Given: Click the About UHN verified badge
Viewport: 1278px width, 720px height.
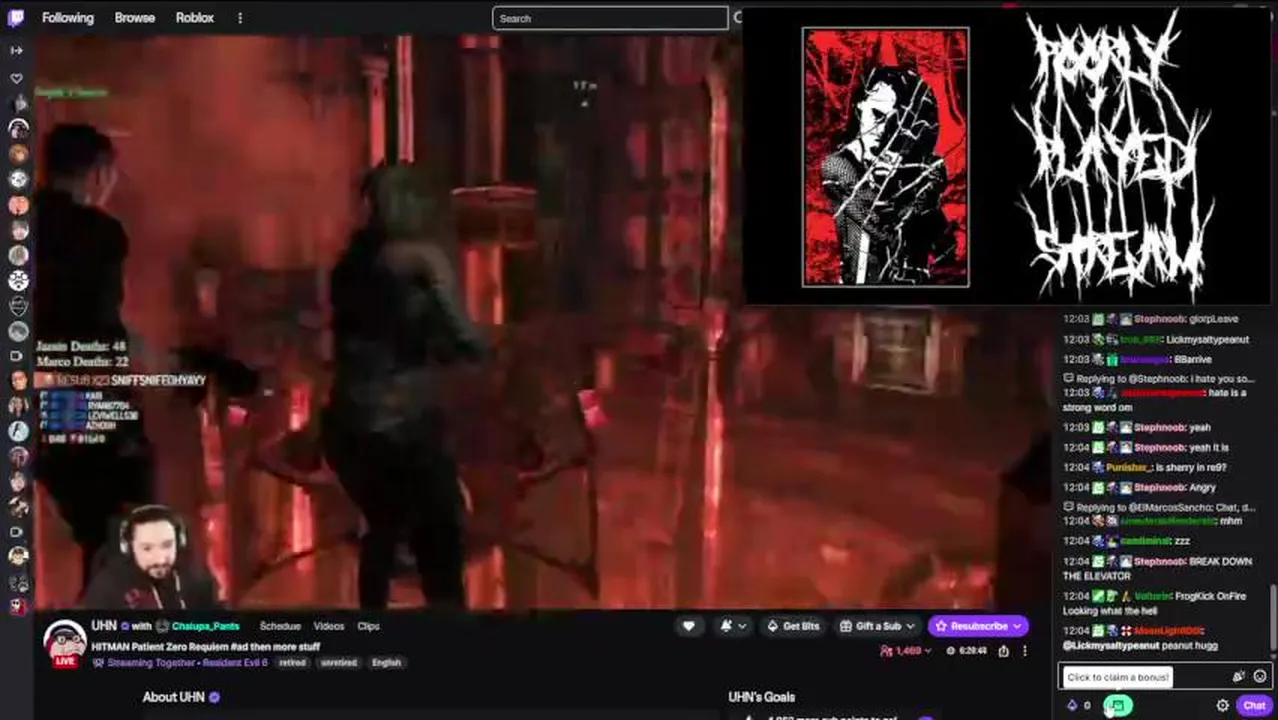Looking at the screenshot, I should tap(214, 697).
